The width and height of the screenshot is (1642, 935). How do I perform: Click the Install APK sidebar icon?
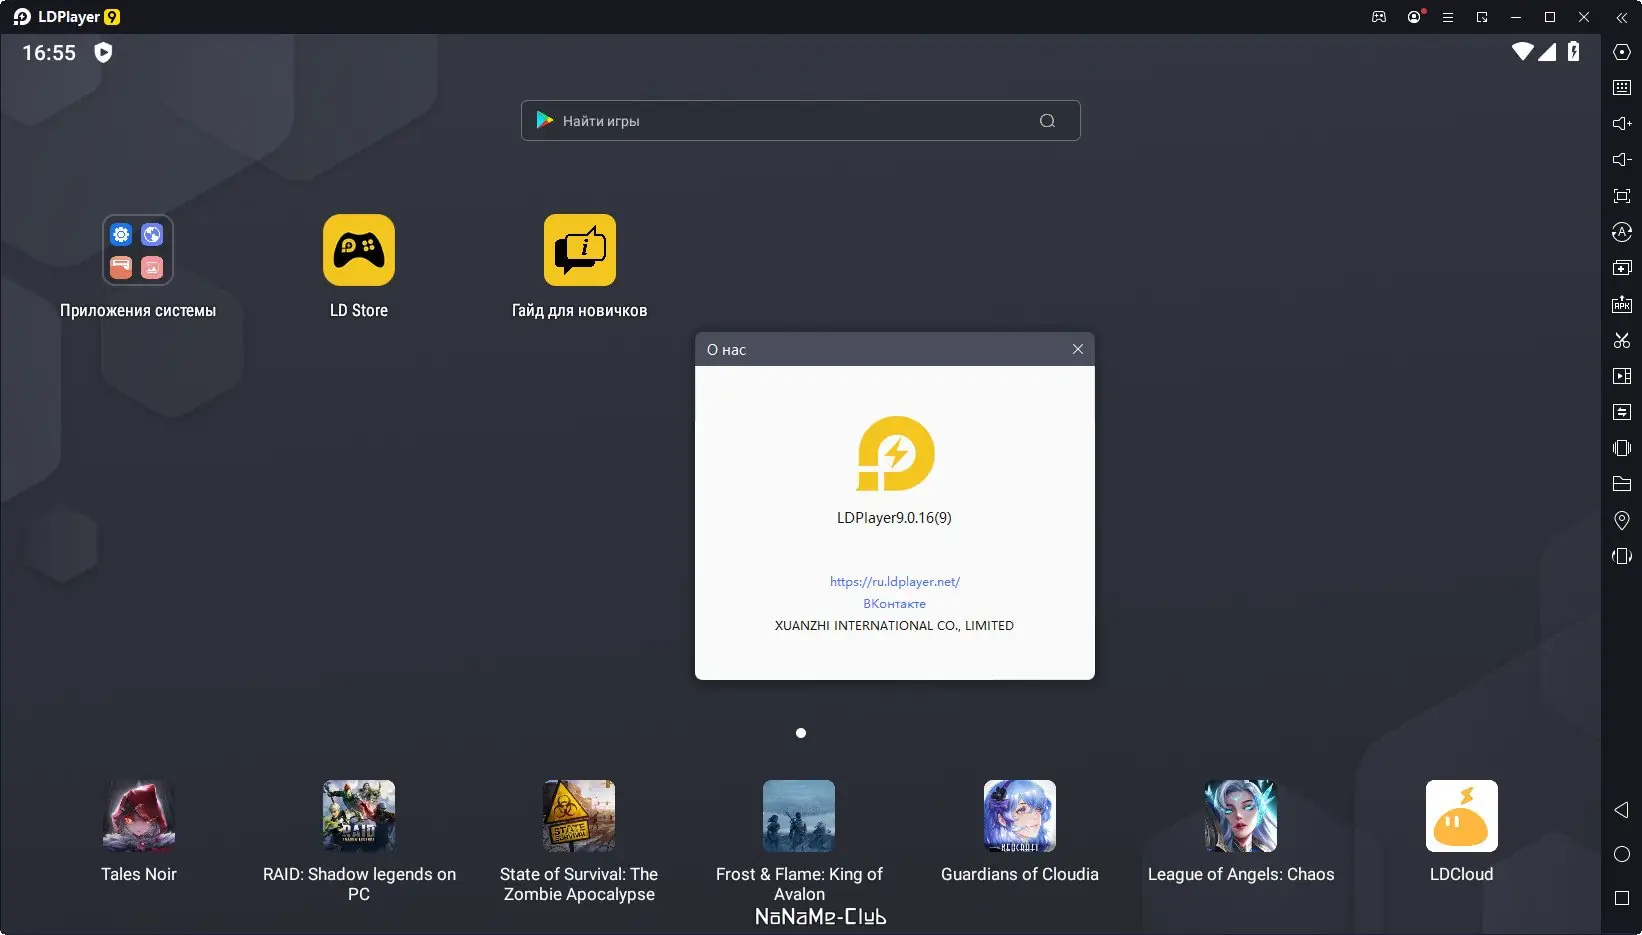[x=1622, y=304]
